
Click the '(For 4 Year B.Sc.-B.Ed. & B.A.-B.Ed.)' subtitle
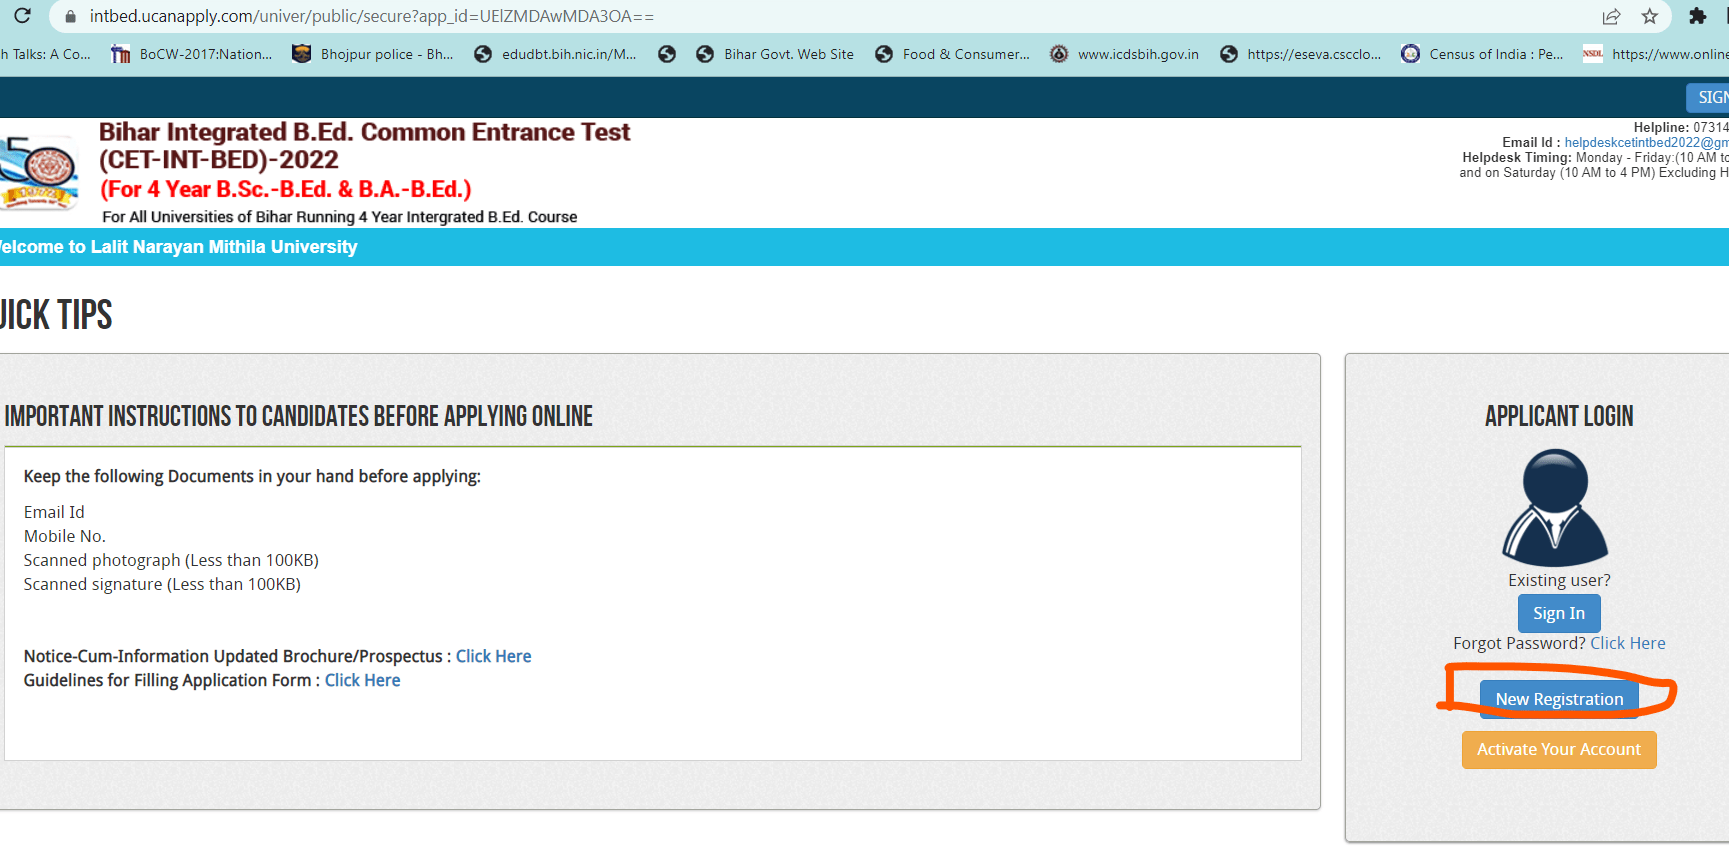[x=286, y=189]
